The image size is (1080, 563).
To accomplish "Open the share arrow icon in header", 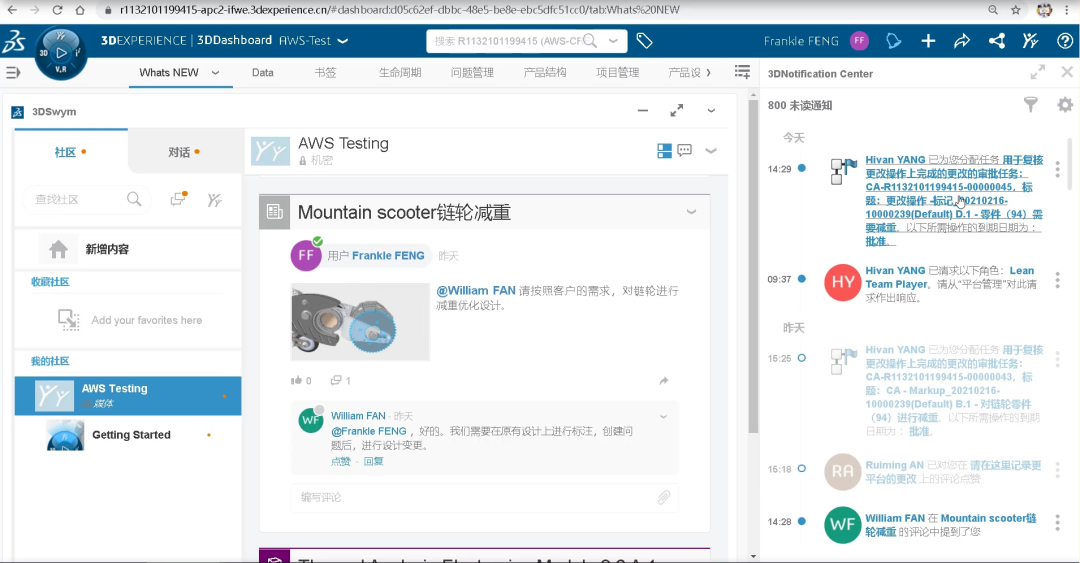I will [x=962, y=41].
